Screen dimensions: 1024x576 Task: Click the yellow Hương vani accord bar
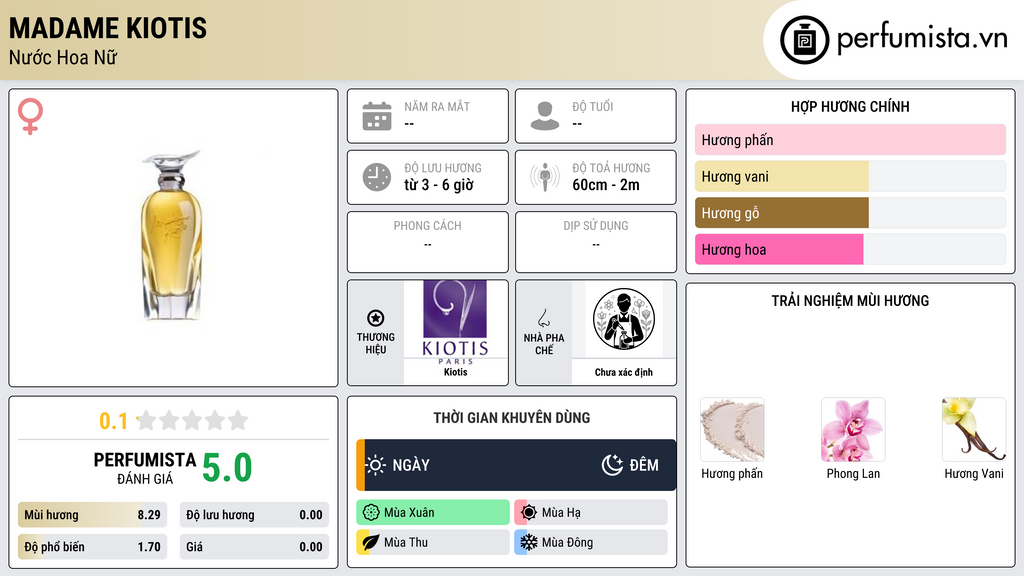[782, 176]
